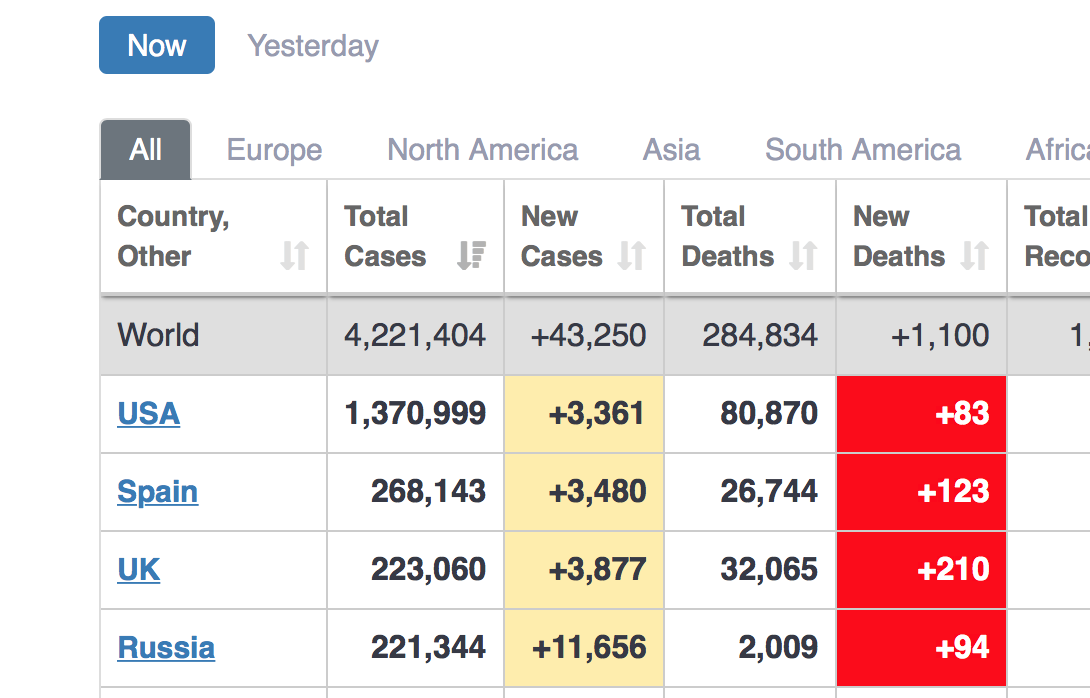Screen dimensions: 1090x698
Task: Filter table to Asia tab
Action: pos(671,150)
